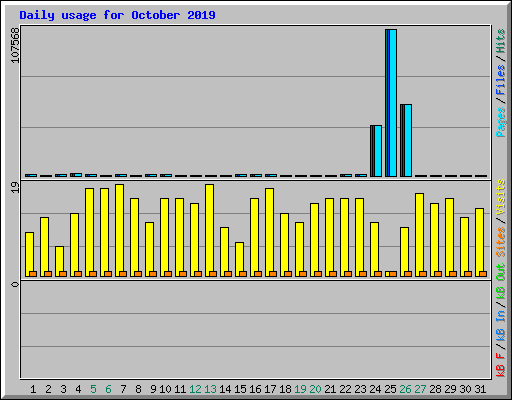Viewport: 512px width, 400px height.
Task: Click the green day 5 x-axis label
Action: 93,389
